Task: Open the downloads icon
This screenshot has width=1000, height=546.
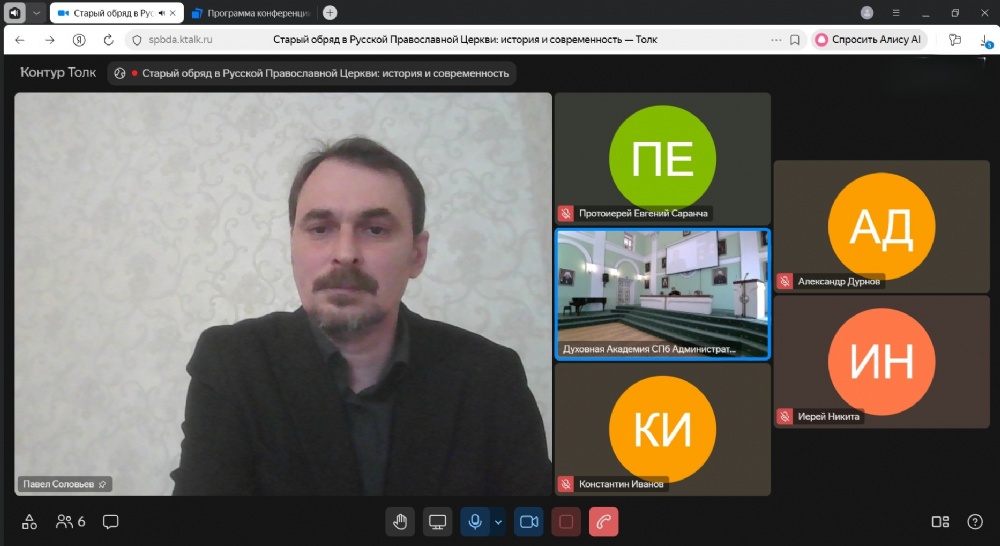Action: [985, 40]
